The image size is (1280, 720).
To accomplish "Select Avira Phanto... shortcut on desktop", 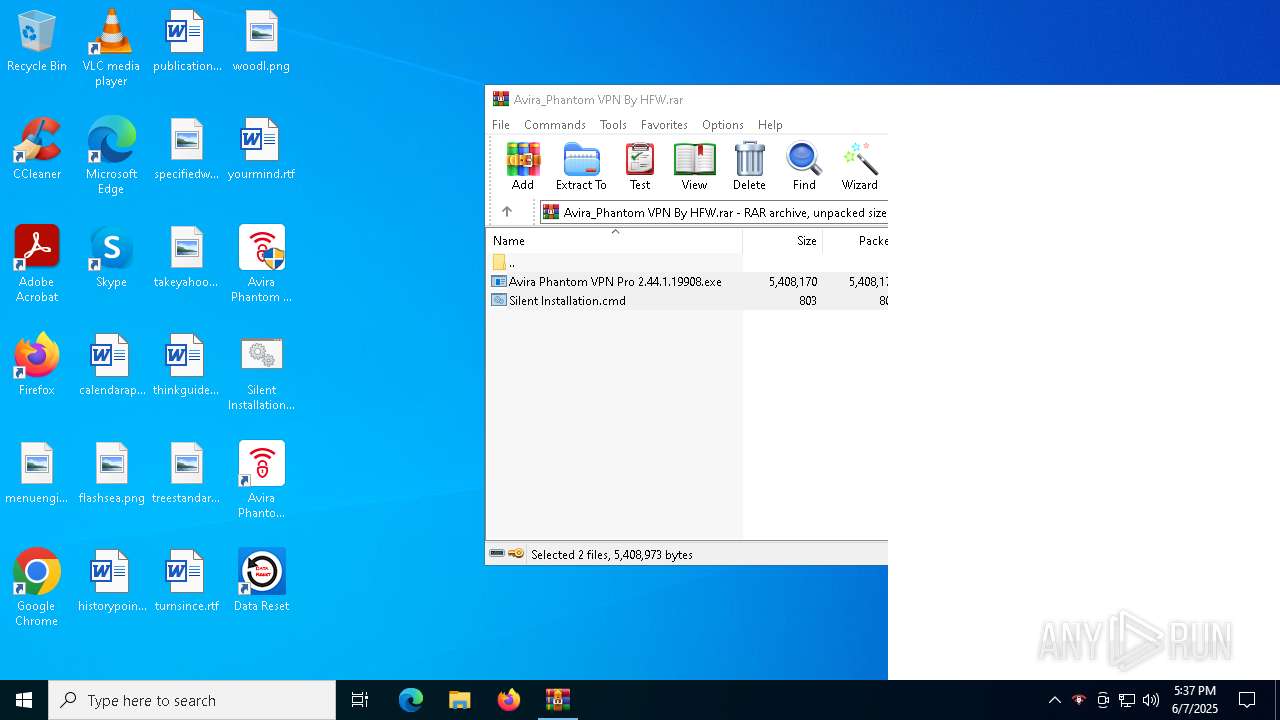I will tap(261, 480).
